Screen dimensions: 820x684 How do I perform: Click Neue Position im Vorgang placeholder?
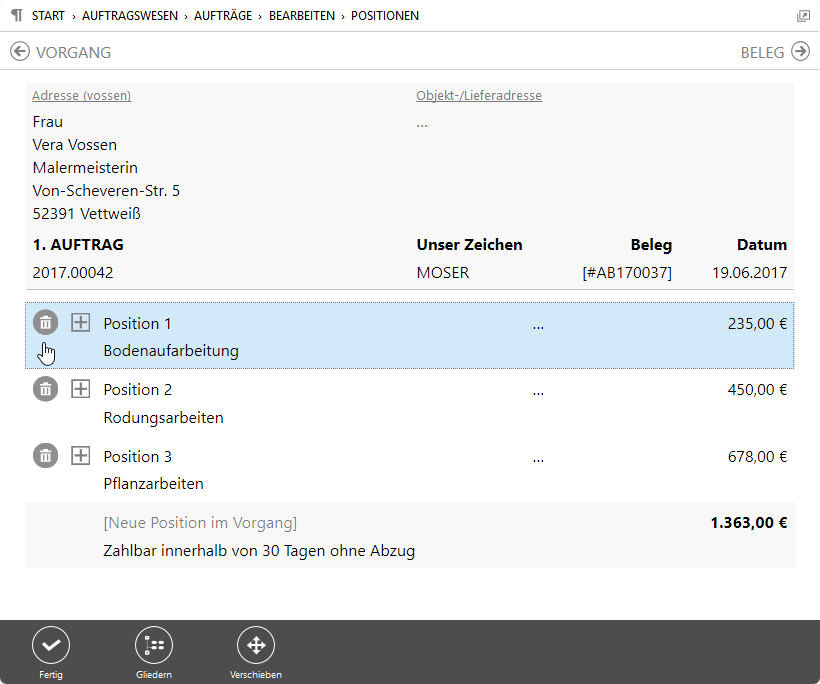[x=200, y=523]
